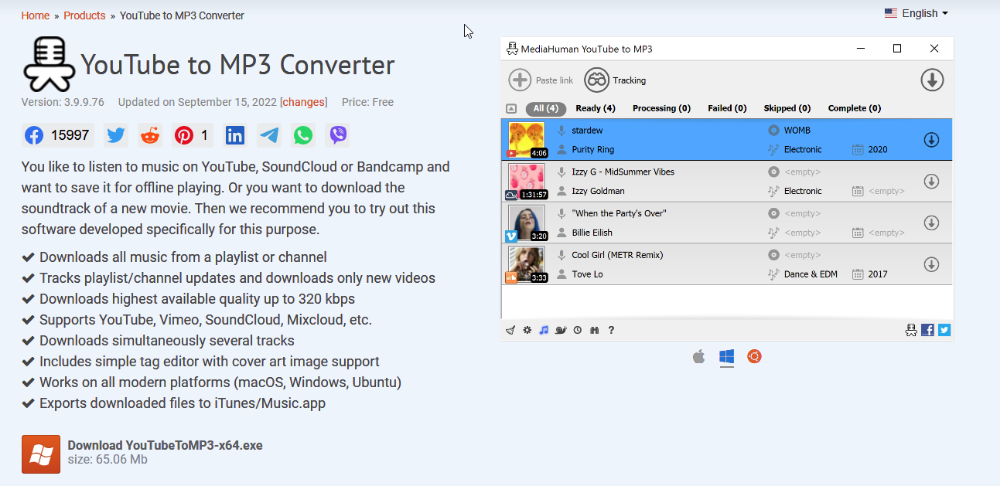Viewport: 1000px width, 486px height.
Task: Click the Paste link plus icon
Action: pos(520,80)
